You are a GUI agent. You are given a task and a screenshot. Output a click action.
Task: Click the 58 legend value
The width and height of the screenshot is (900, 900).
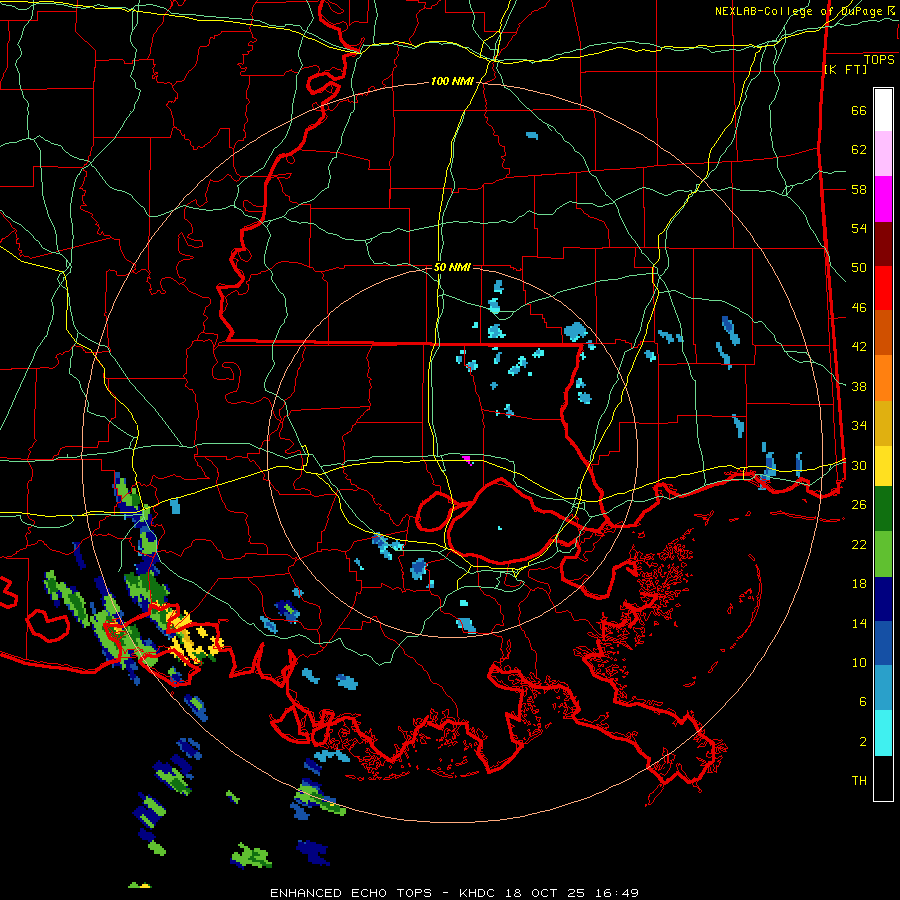point(859,189)
